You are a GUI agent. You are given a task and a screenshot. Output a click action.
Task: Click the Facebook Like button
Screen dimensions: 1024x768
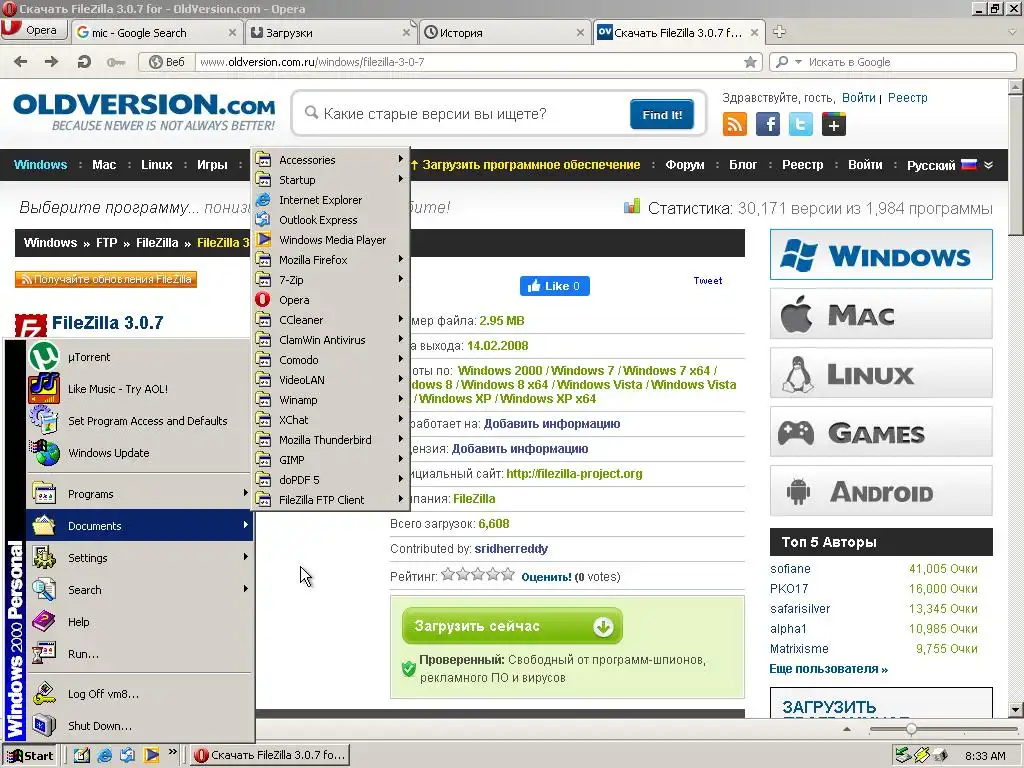click(x=554, y=285)
